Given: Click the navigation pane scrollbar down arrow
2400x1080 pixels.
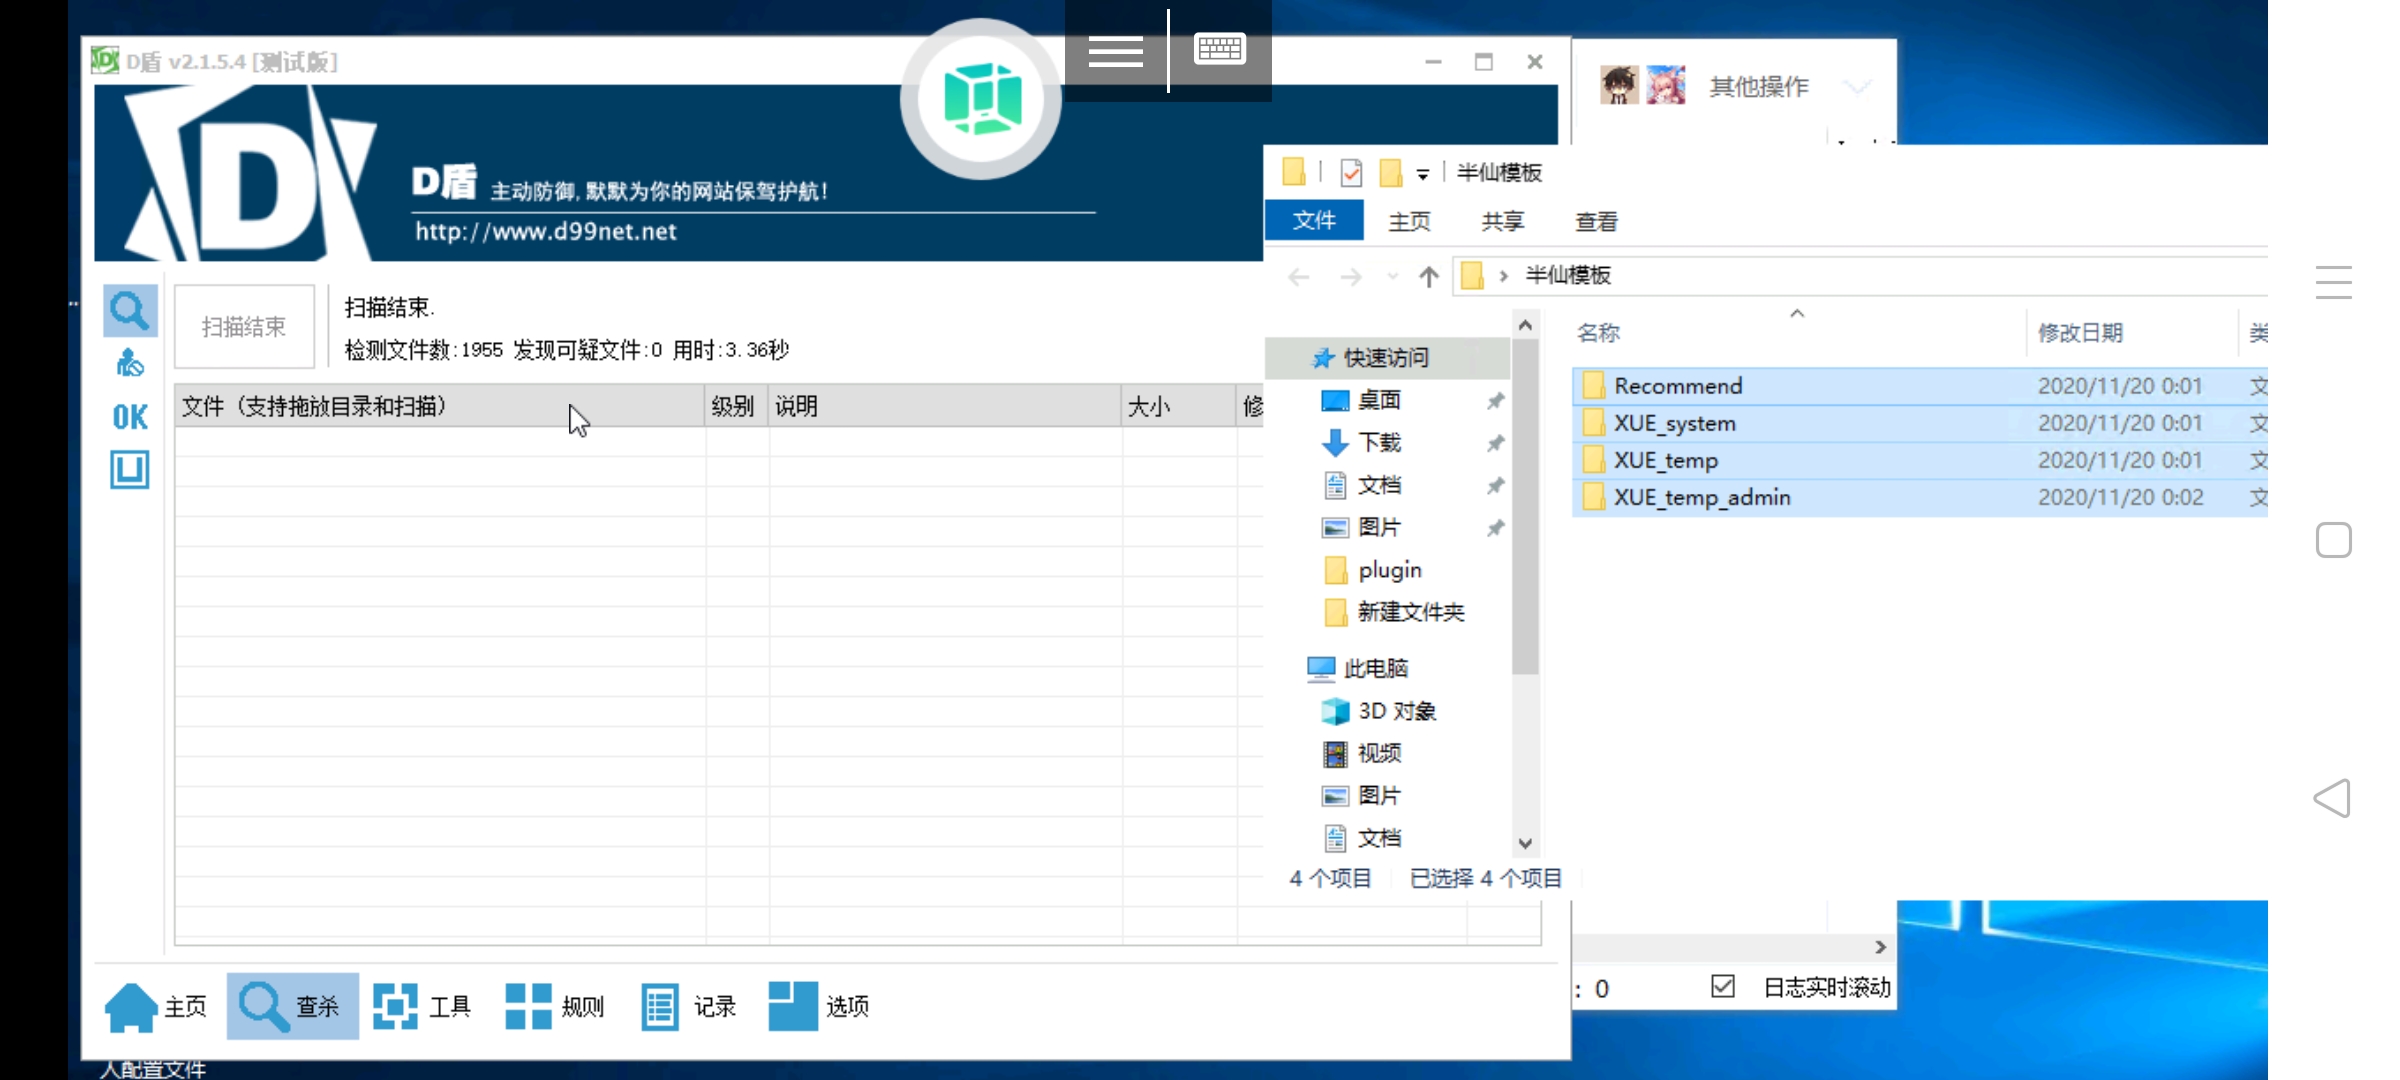Looking at the screenshot, I should pyautogui.click(x=1525, y=843).
